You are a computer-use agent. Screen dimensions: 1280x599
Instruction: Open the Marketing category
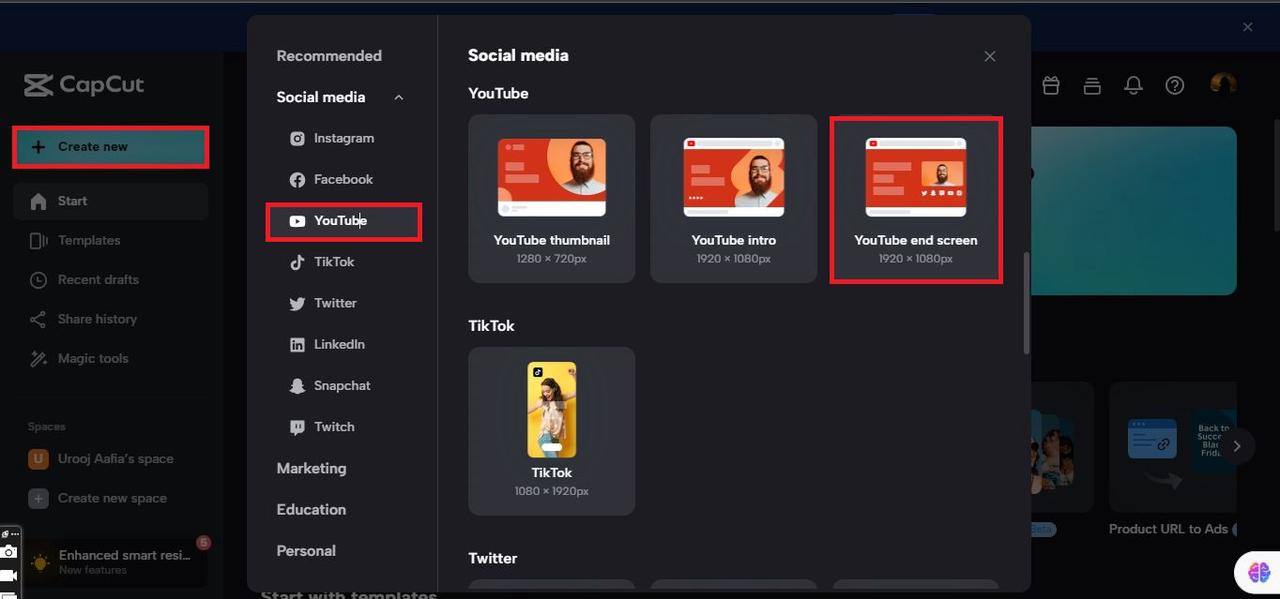pyautogui.click(x=311, y=468)
